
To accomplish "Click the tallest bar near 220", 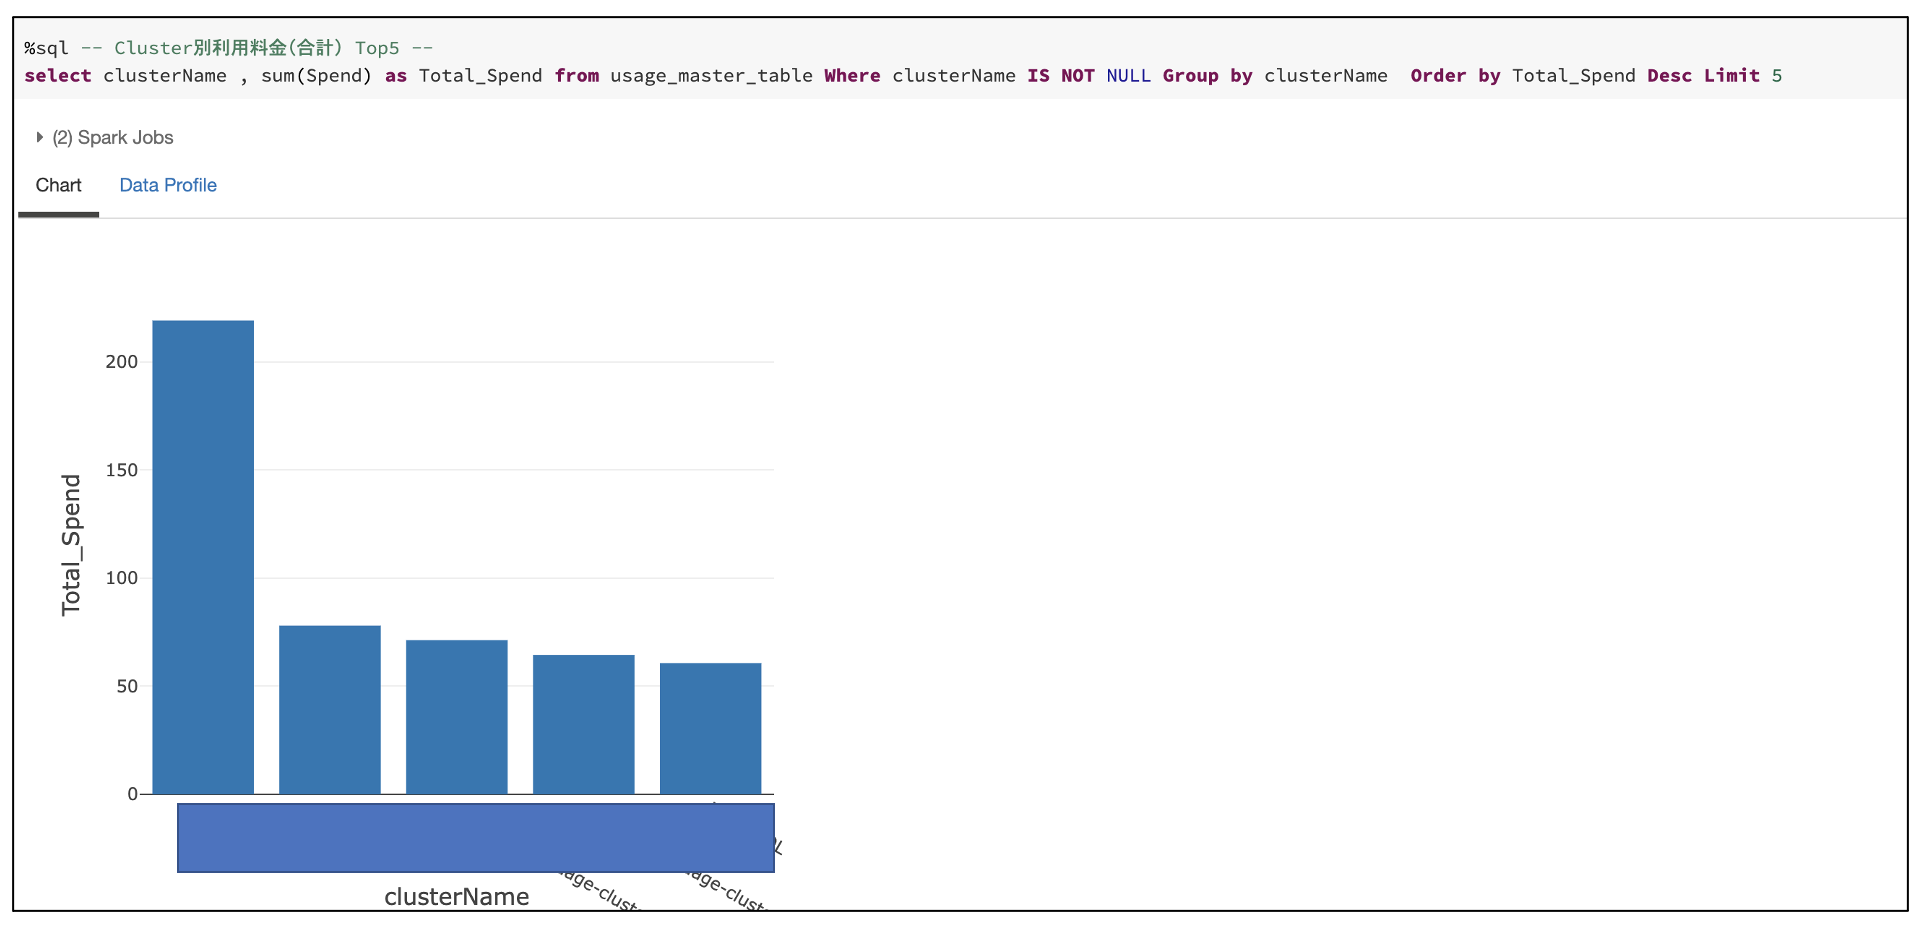I will click(x=203, y=557).
